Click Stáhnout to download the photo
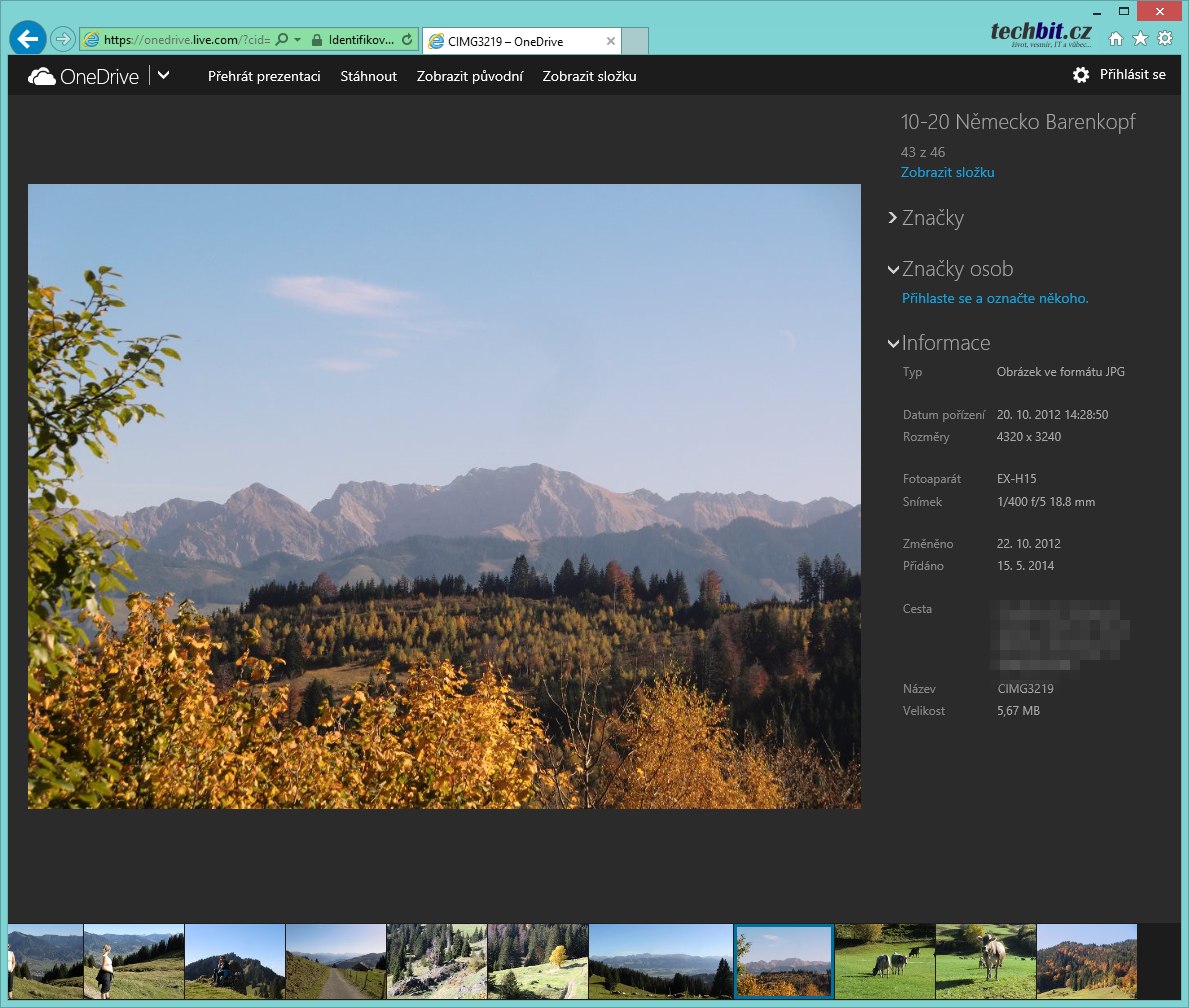Screen dimensions: 1189x1008 click(368, 76)
